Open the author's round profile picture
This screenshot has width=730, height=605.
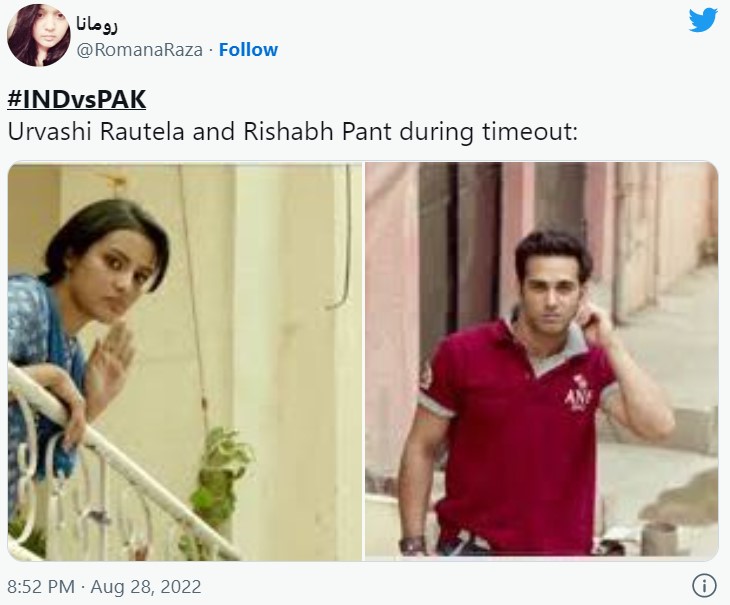[x=39, y=35]
